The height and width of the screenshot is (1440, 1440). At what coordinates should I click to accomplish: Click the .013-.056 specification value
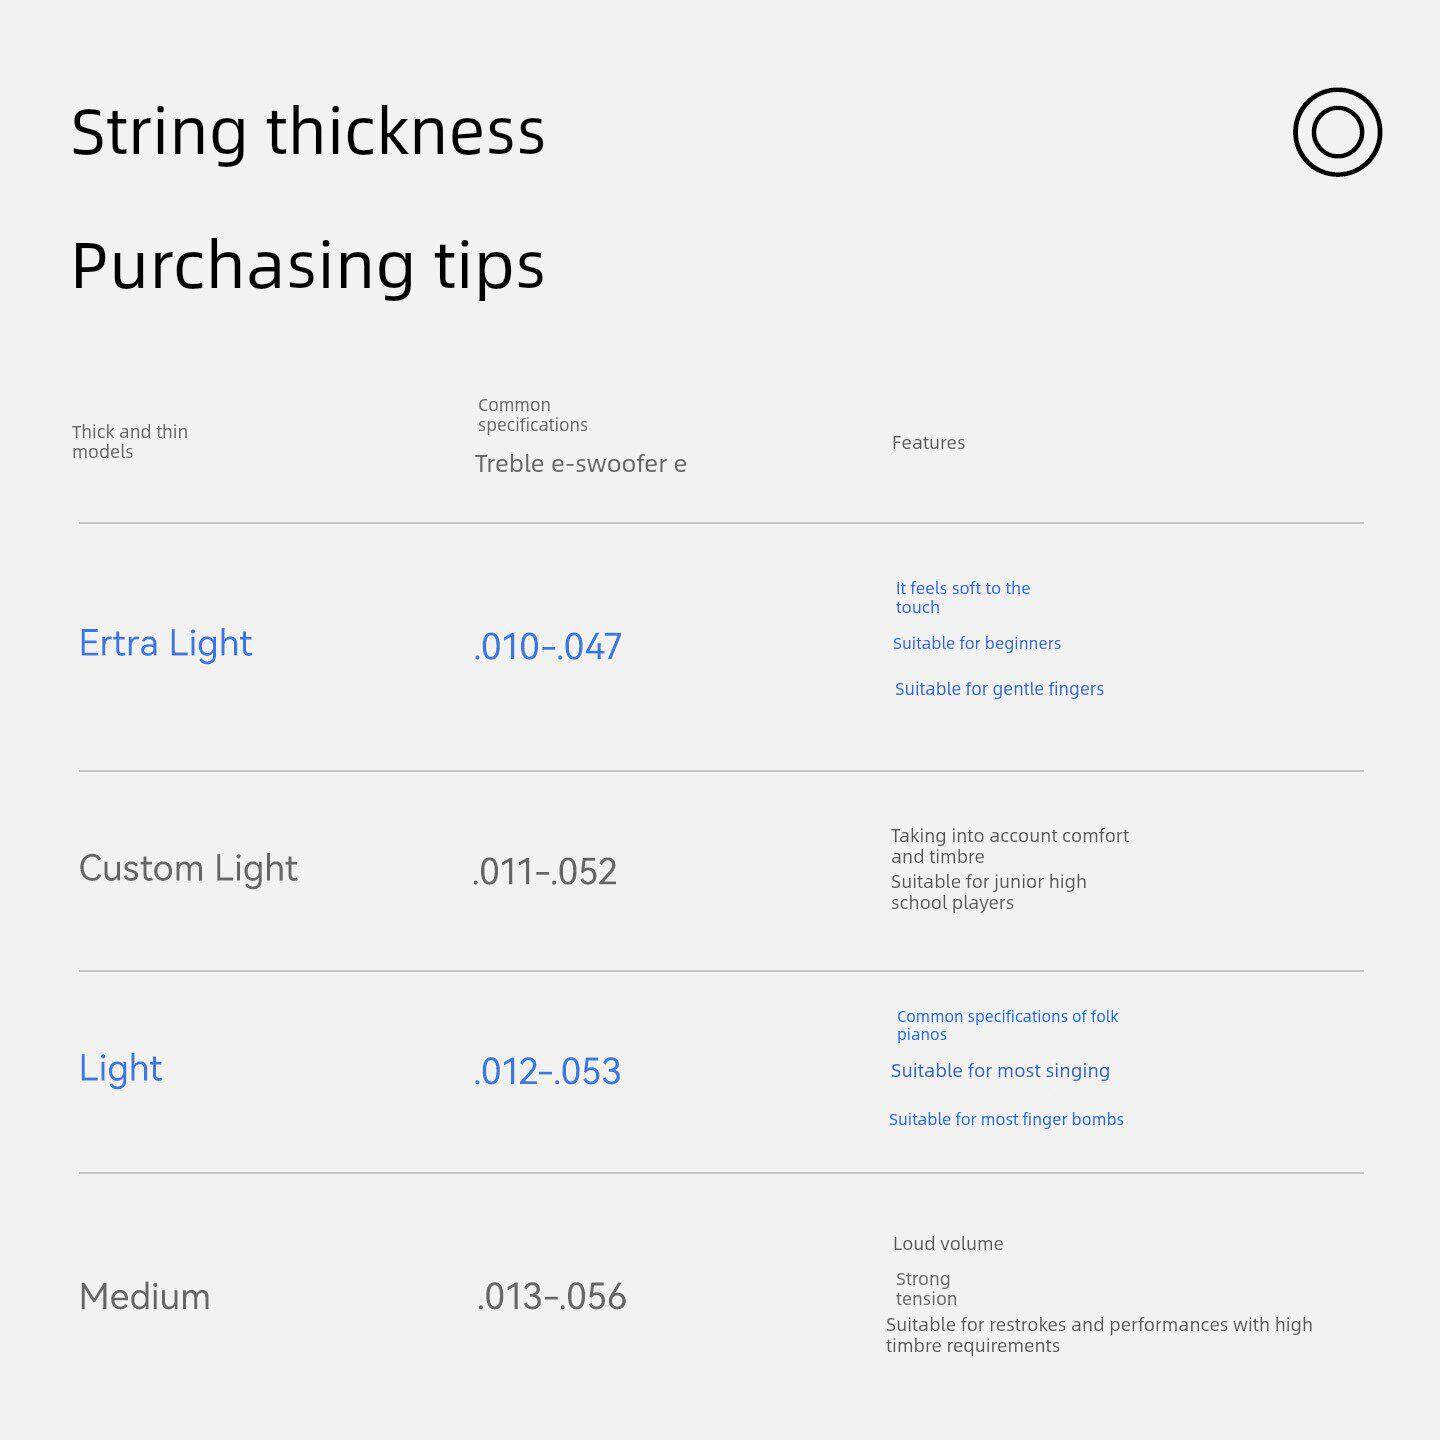tap(551, 1297)
